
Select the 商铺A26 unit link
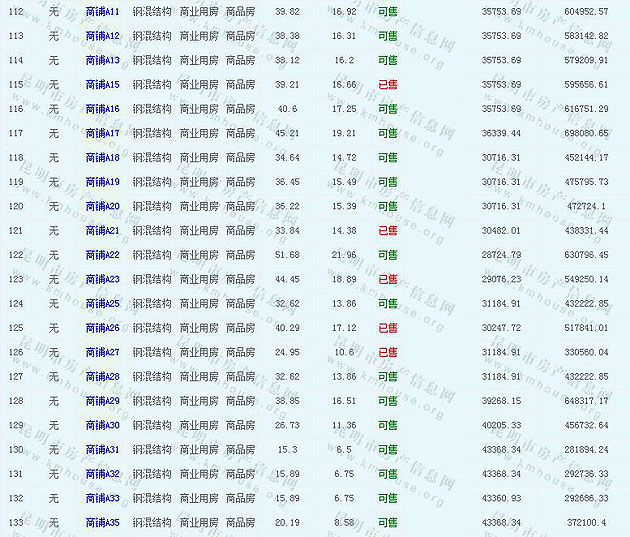(x=102, y=328)
